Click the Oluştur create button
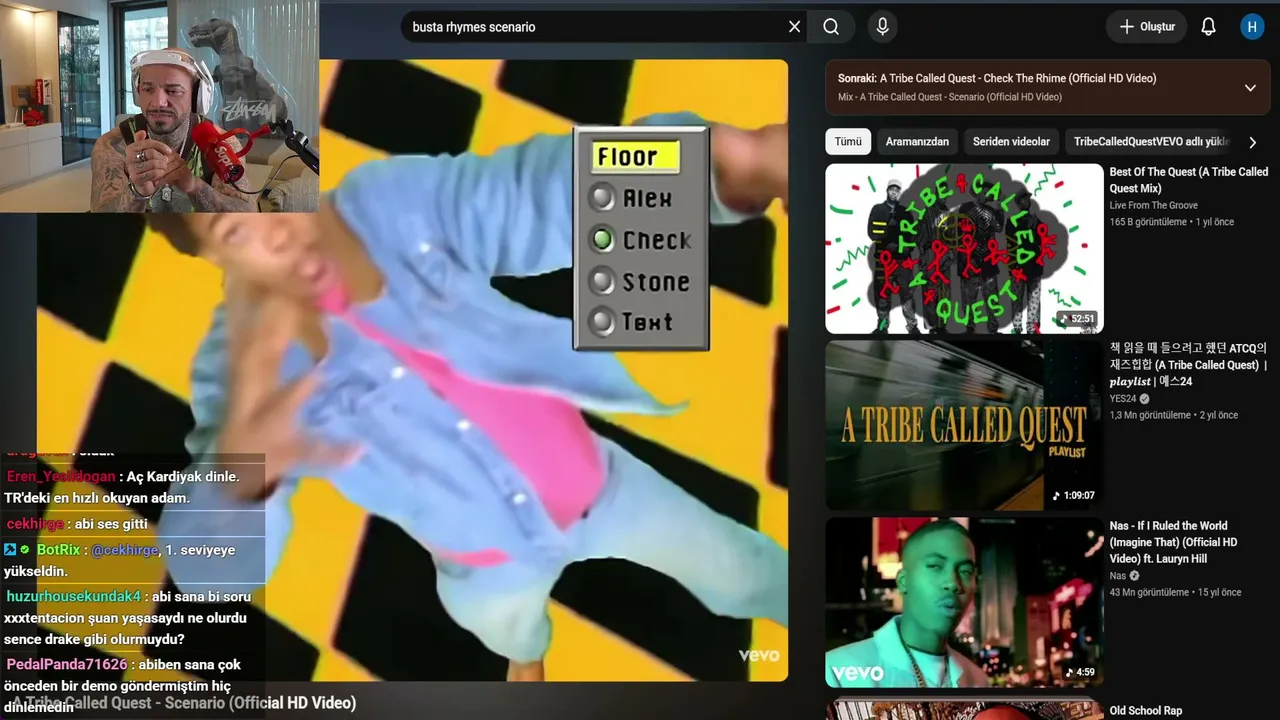 1146,27
